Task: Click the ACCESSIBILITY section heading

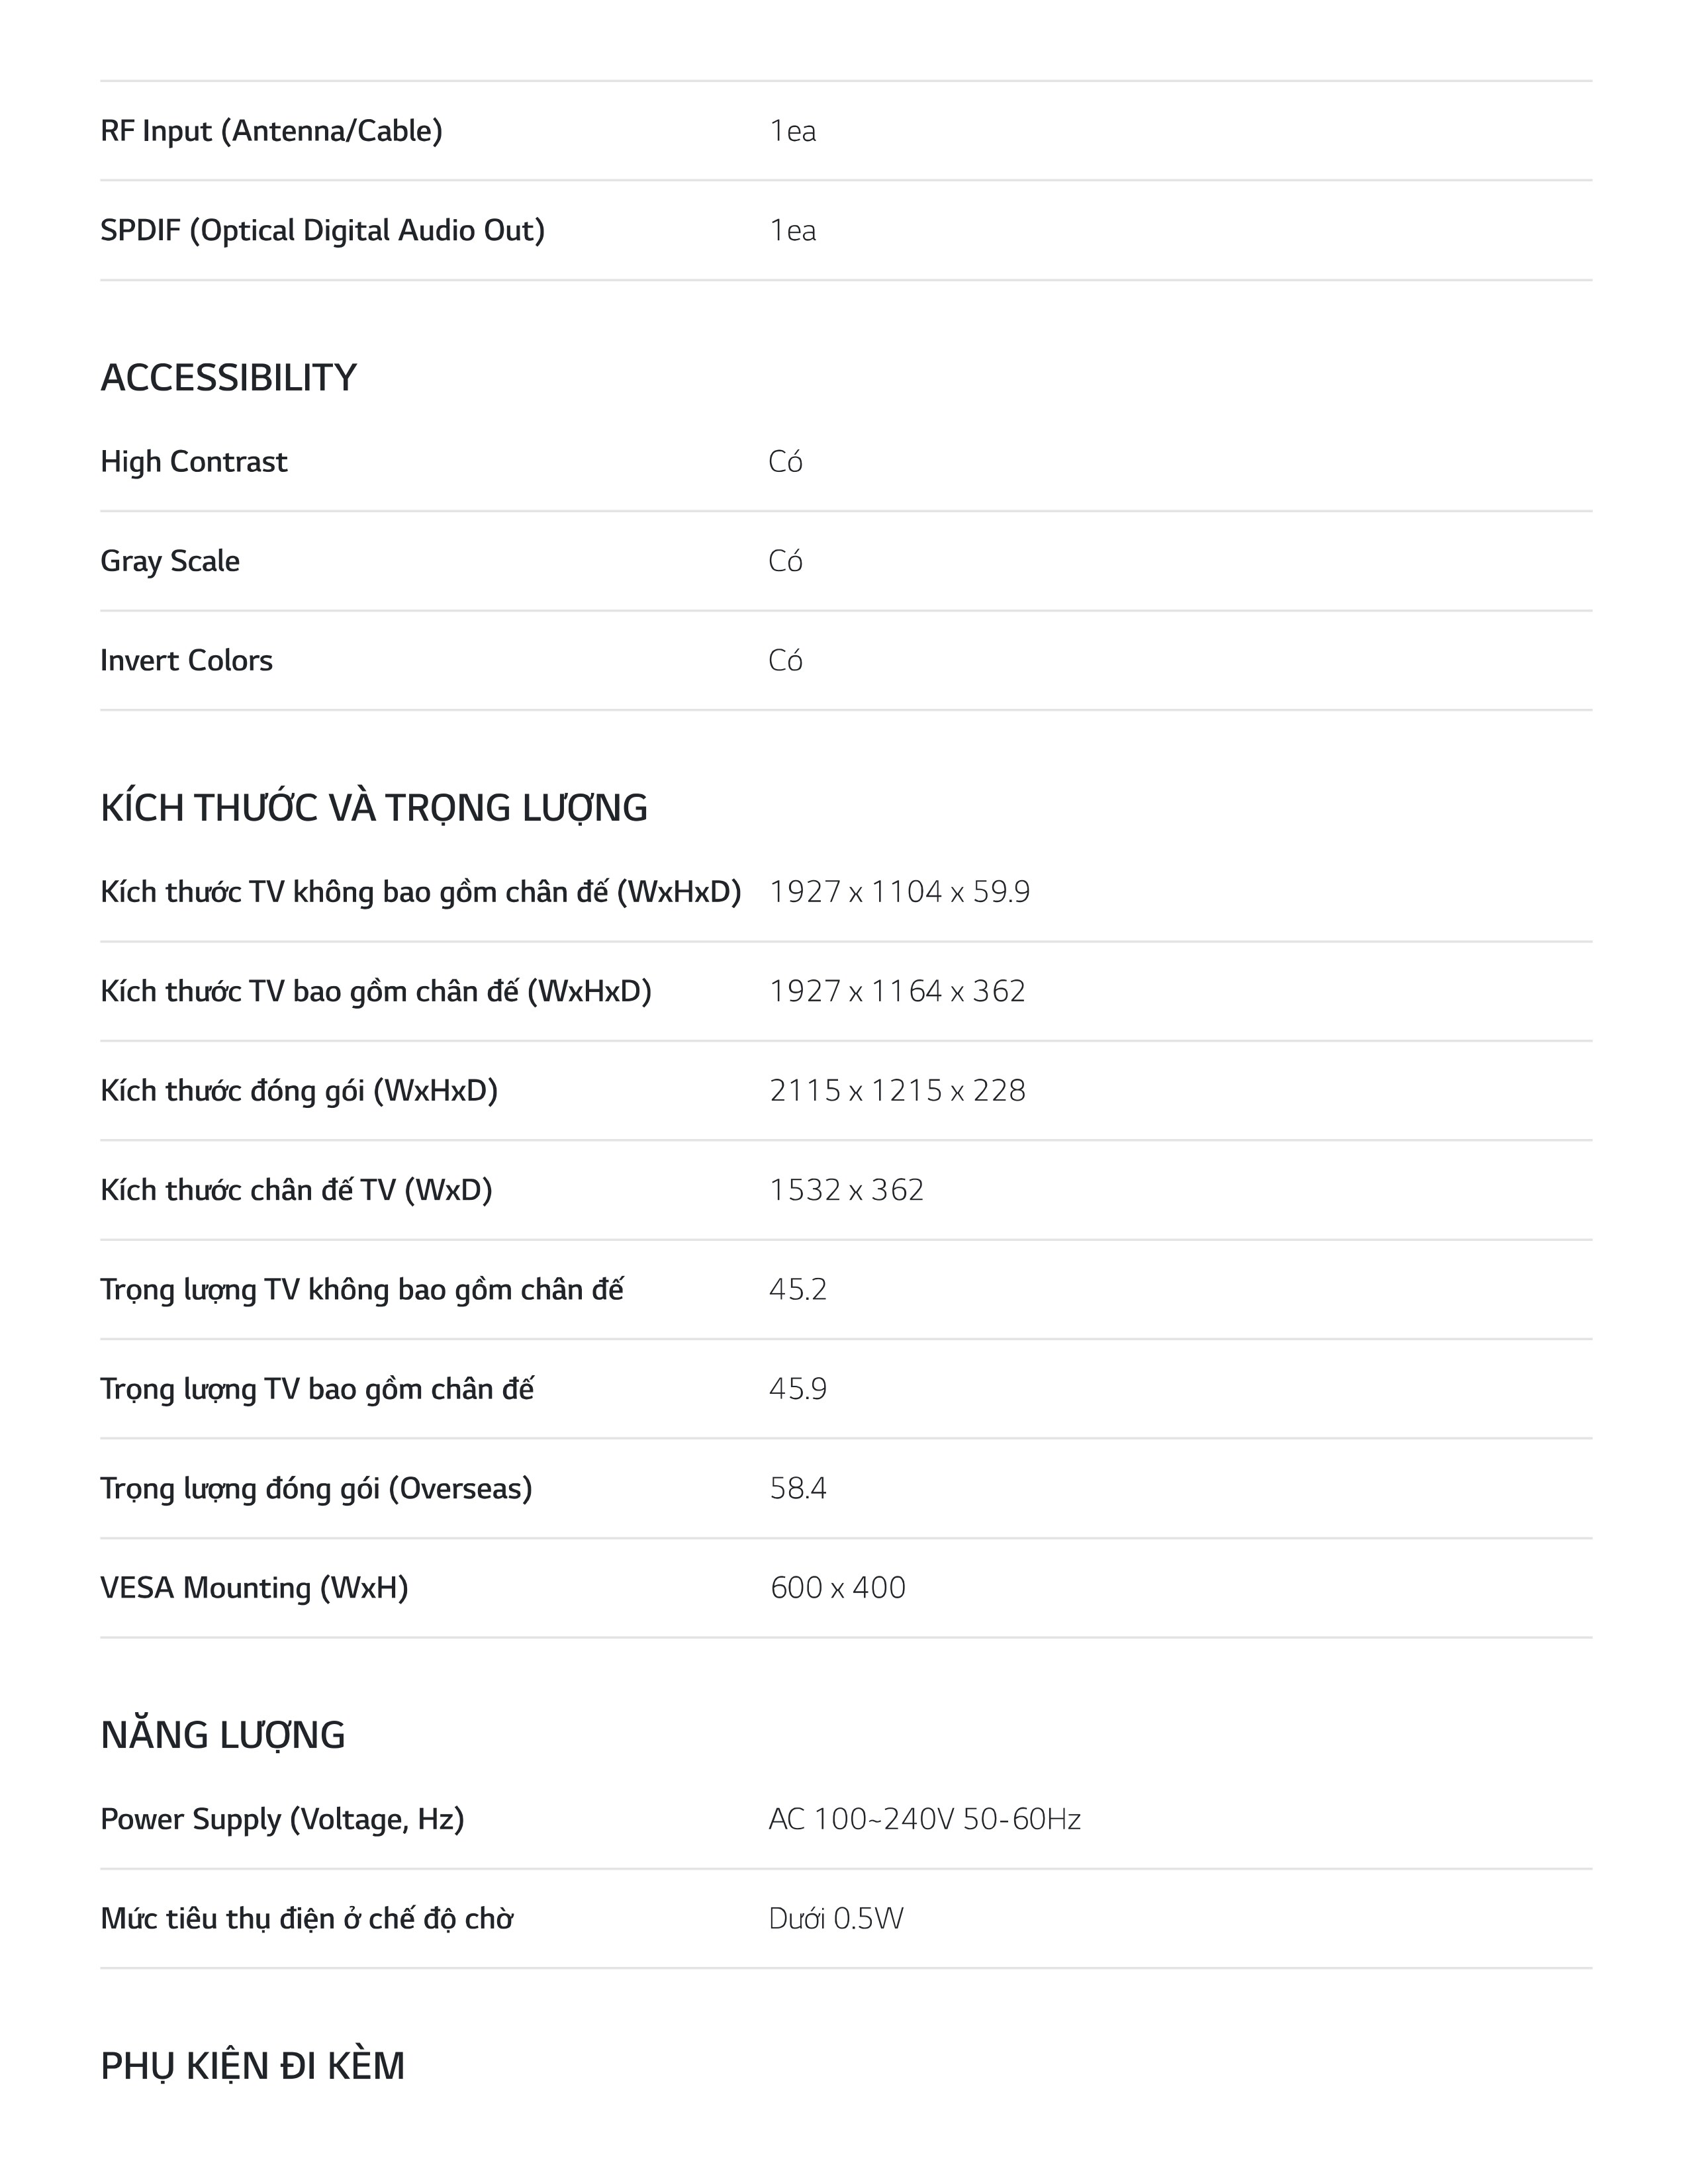Action: point(228,378)
